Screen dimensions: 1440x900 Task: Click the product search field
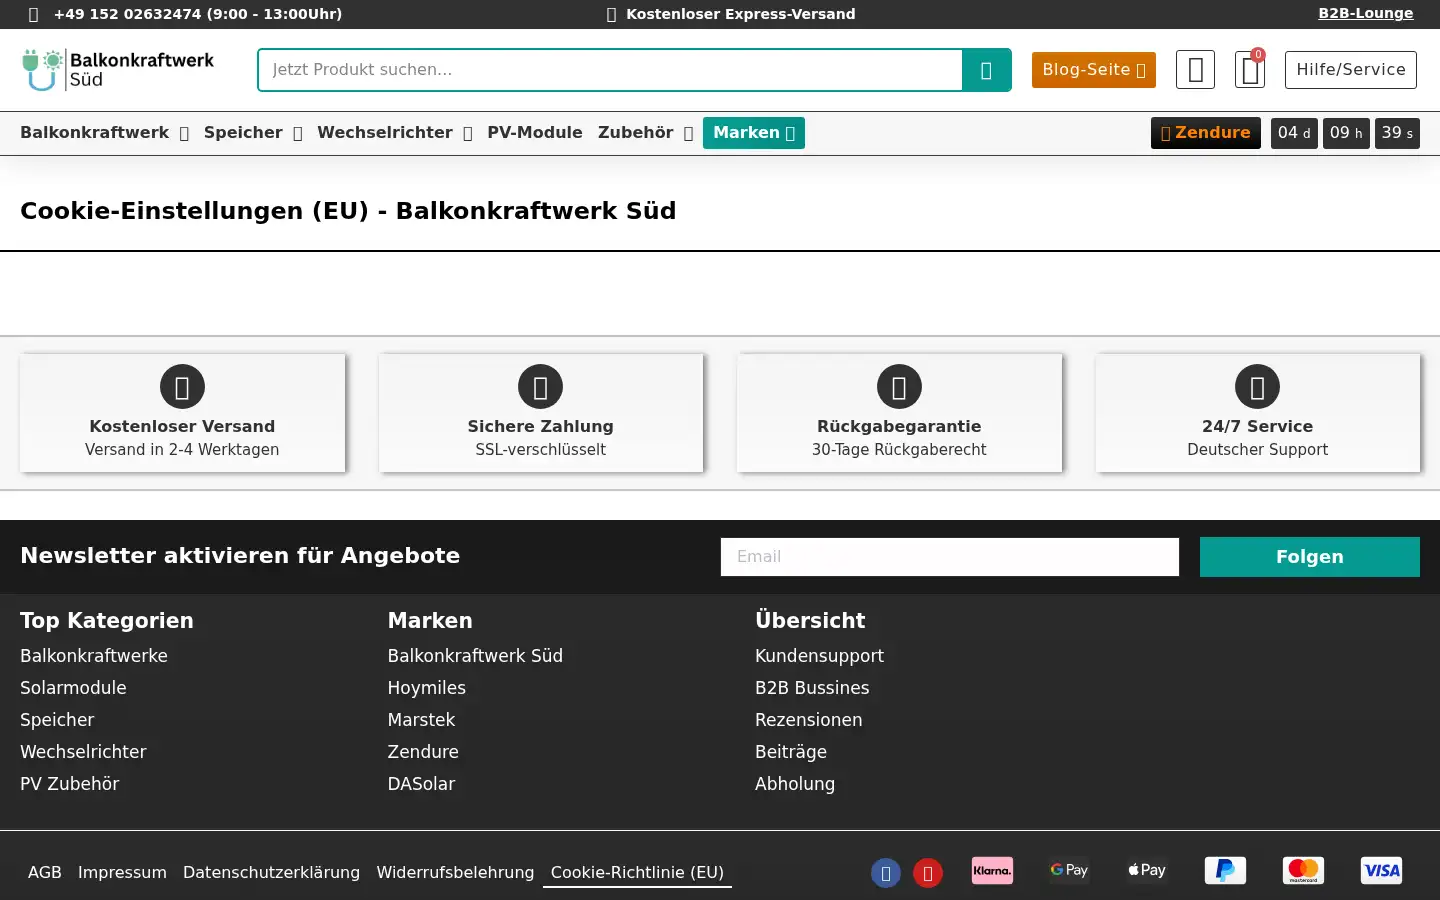coord(610,70)
